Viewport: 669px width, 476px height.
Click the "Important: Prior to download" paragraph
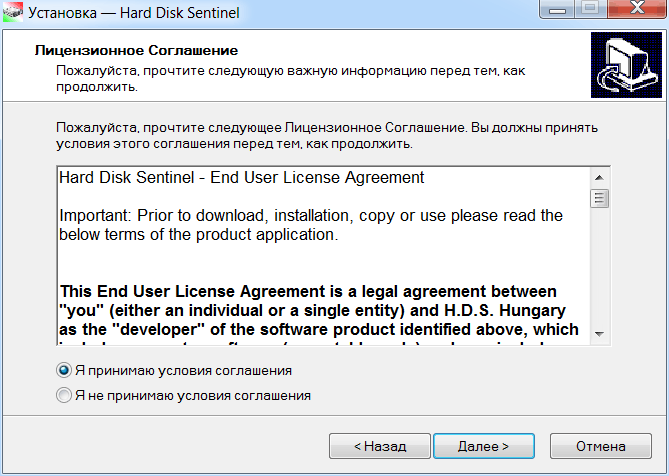coord(310,225)
